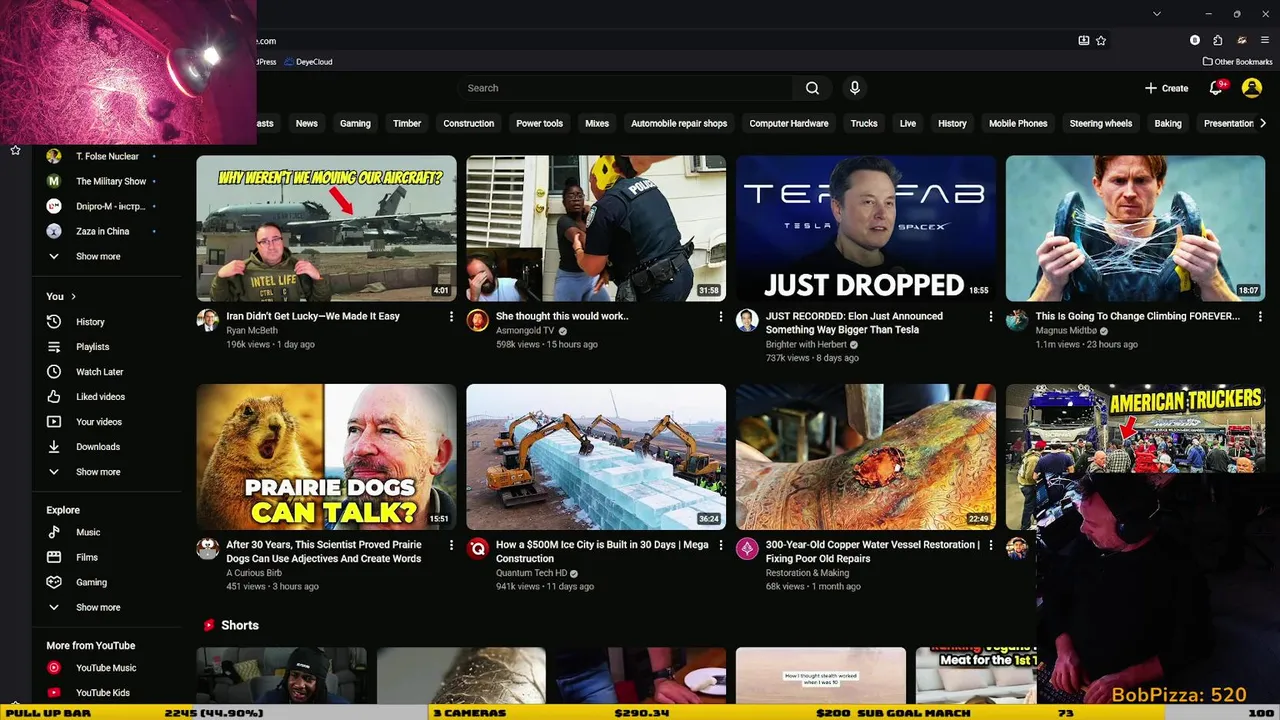Open YouTube Music from the sidebar
Image resolution: width=1280 pixels, height=720 pixels.
click(x=106, y=668)
